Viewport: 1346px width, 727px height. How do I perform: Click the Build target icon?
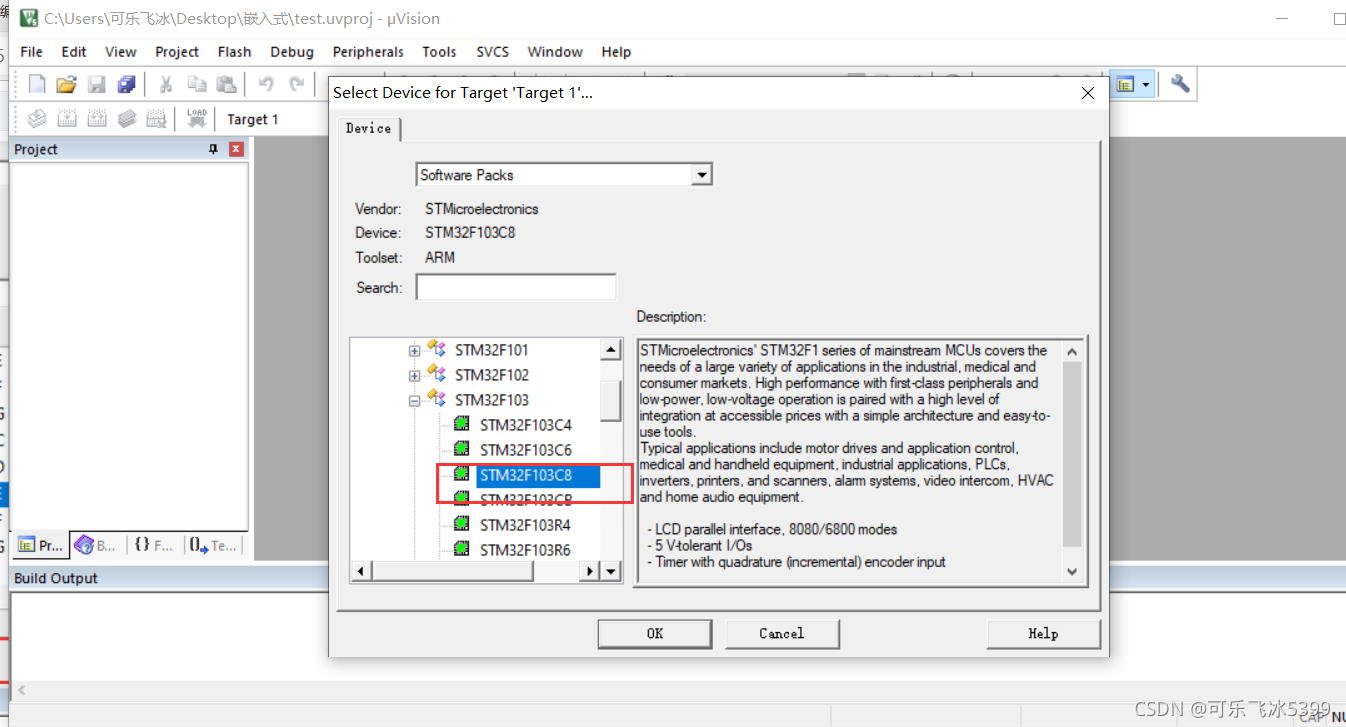tap(67, 119)
